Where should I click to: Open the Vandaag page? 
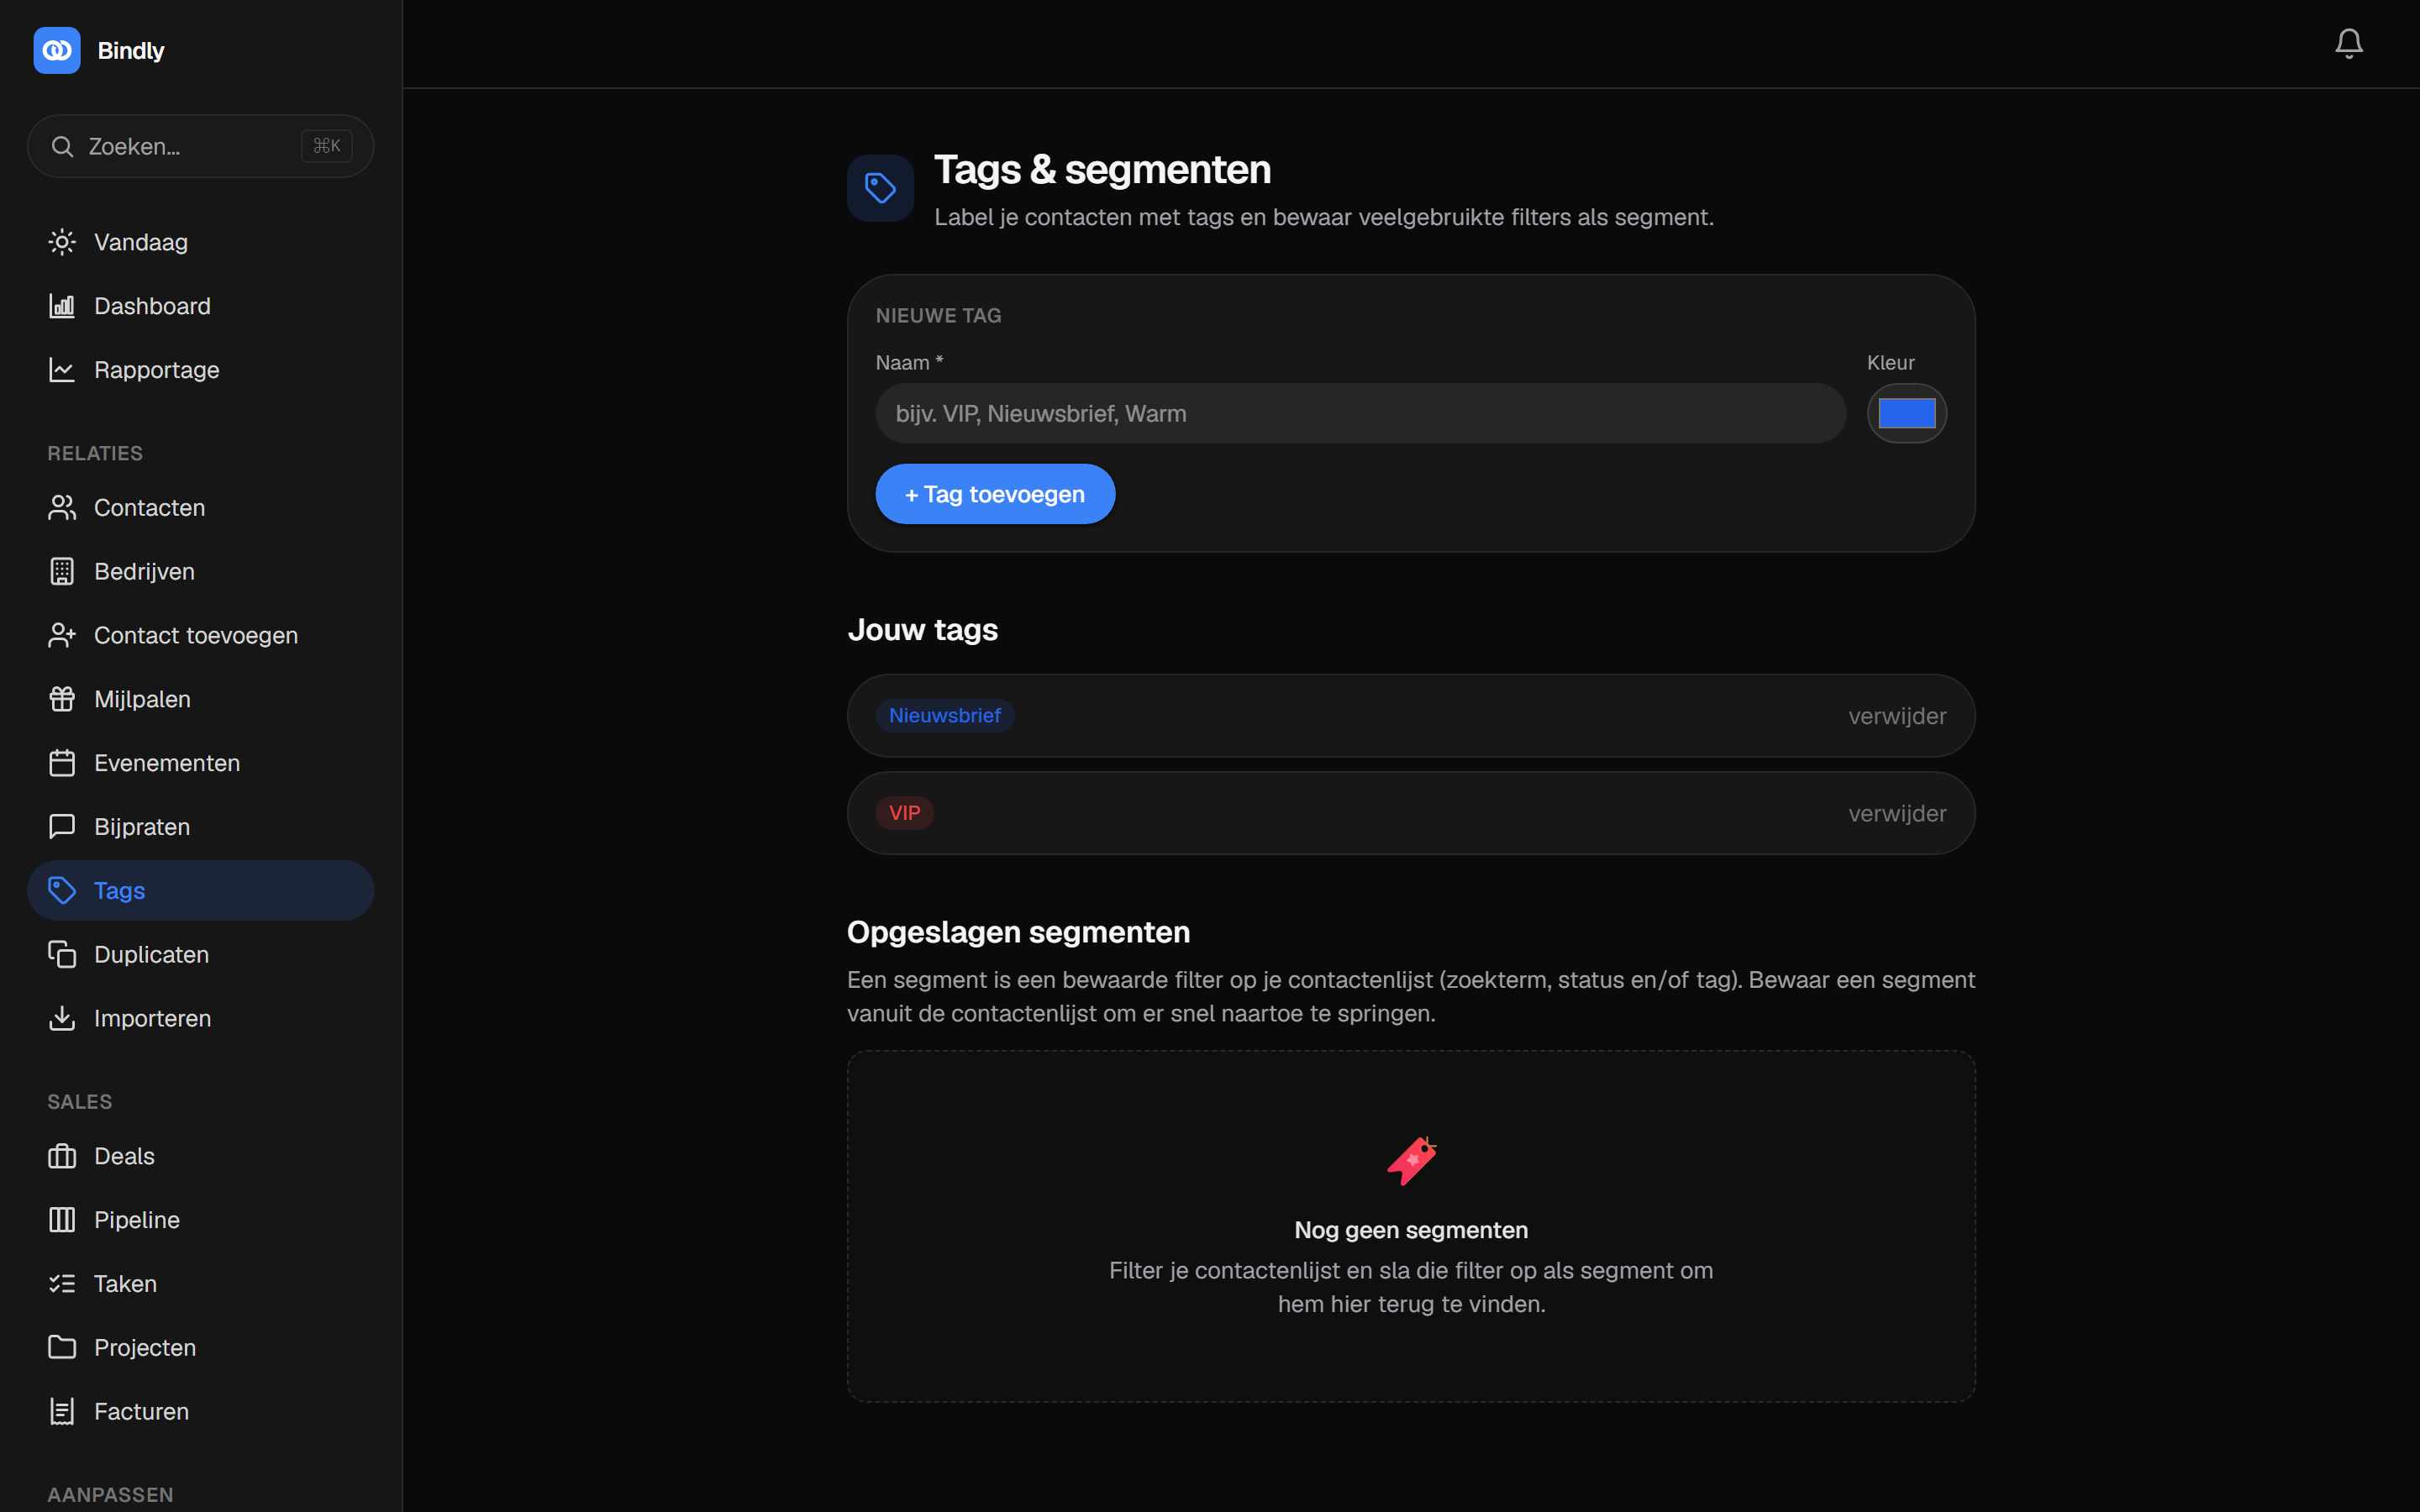click(201, 242)
